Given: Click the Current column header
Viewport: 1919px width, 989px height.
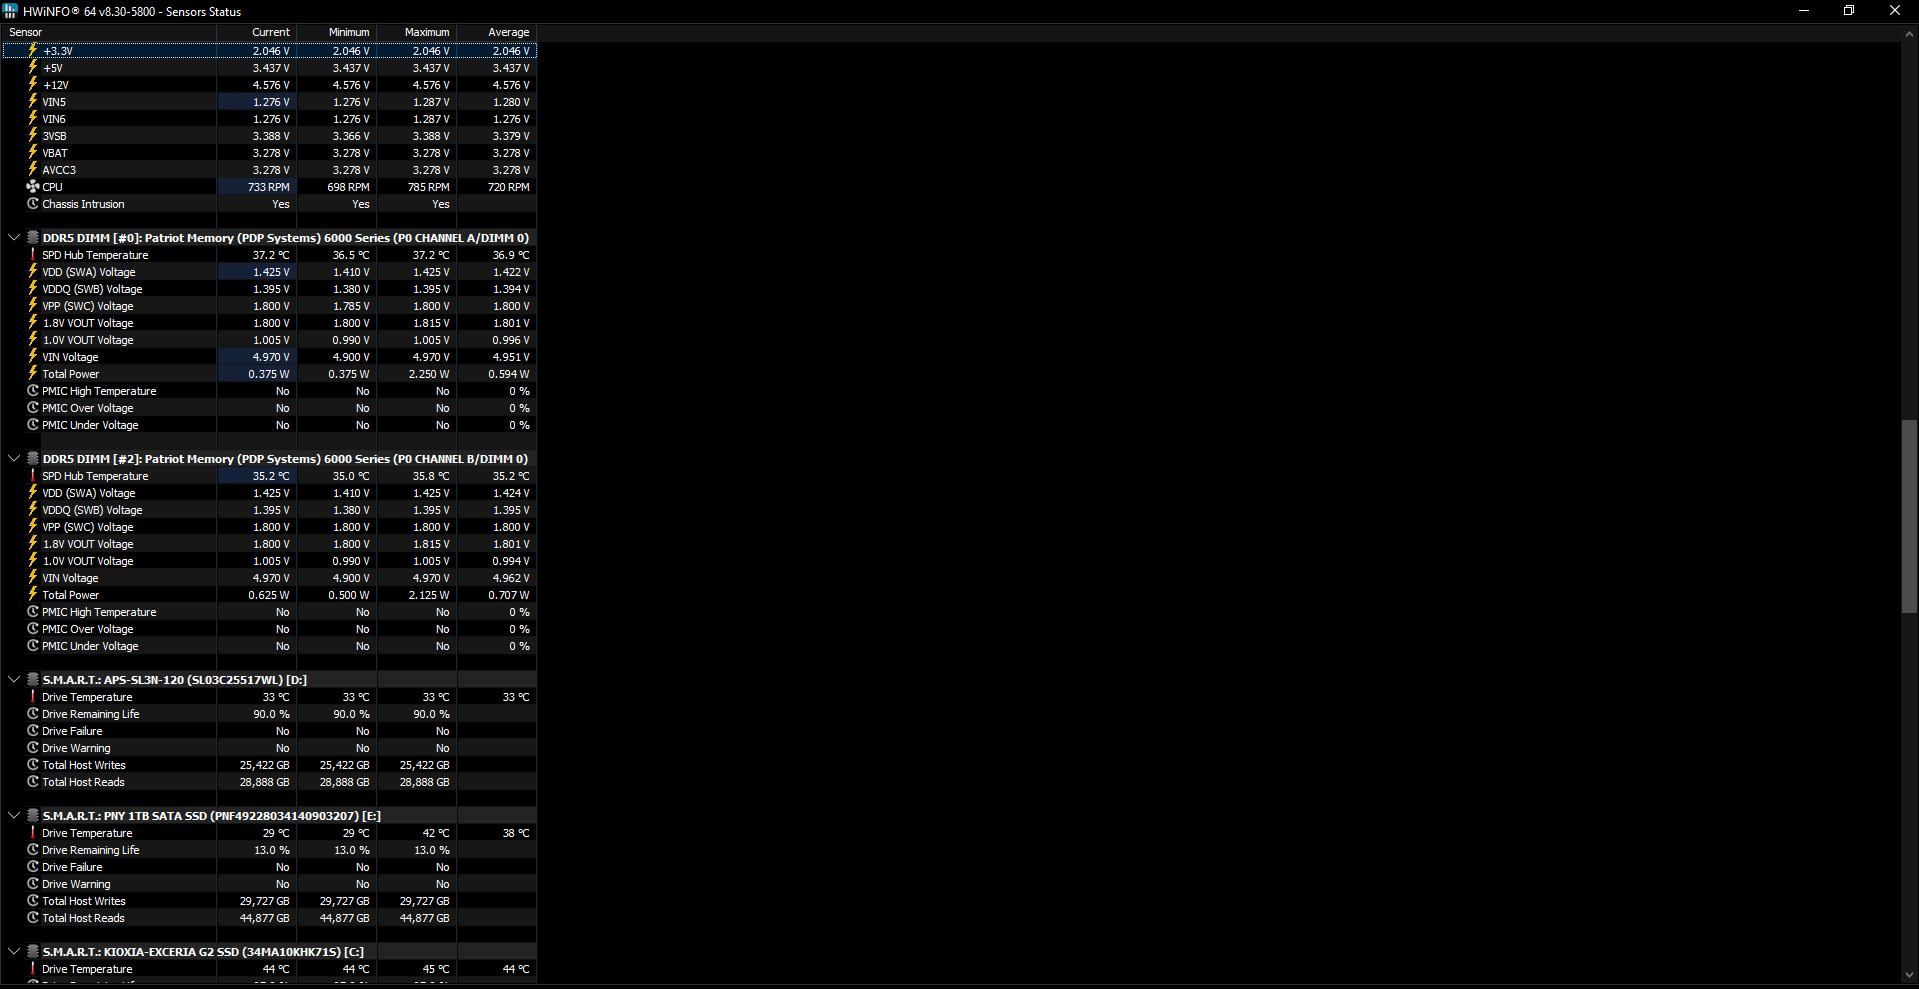Looking at the screenshot, I should [x=257, y=32].
